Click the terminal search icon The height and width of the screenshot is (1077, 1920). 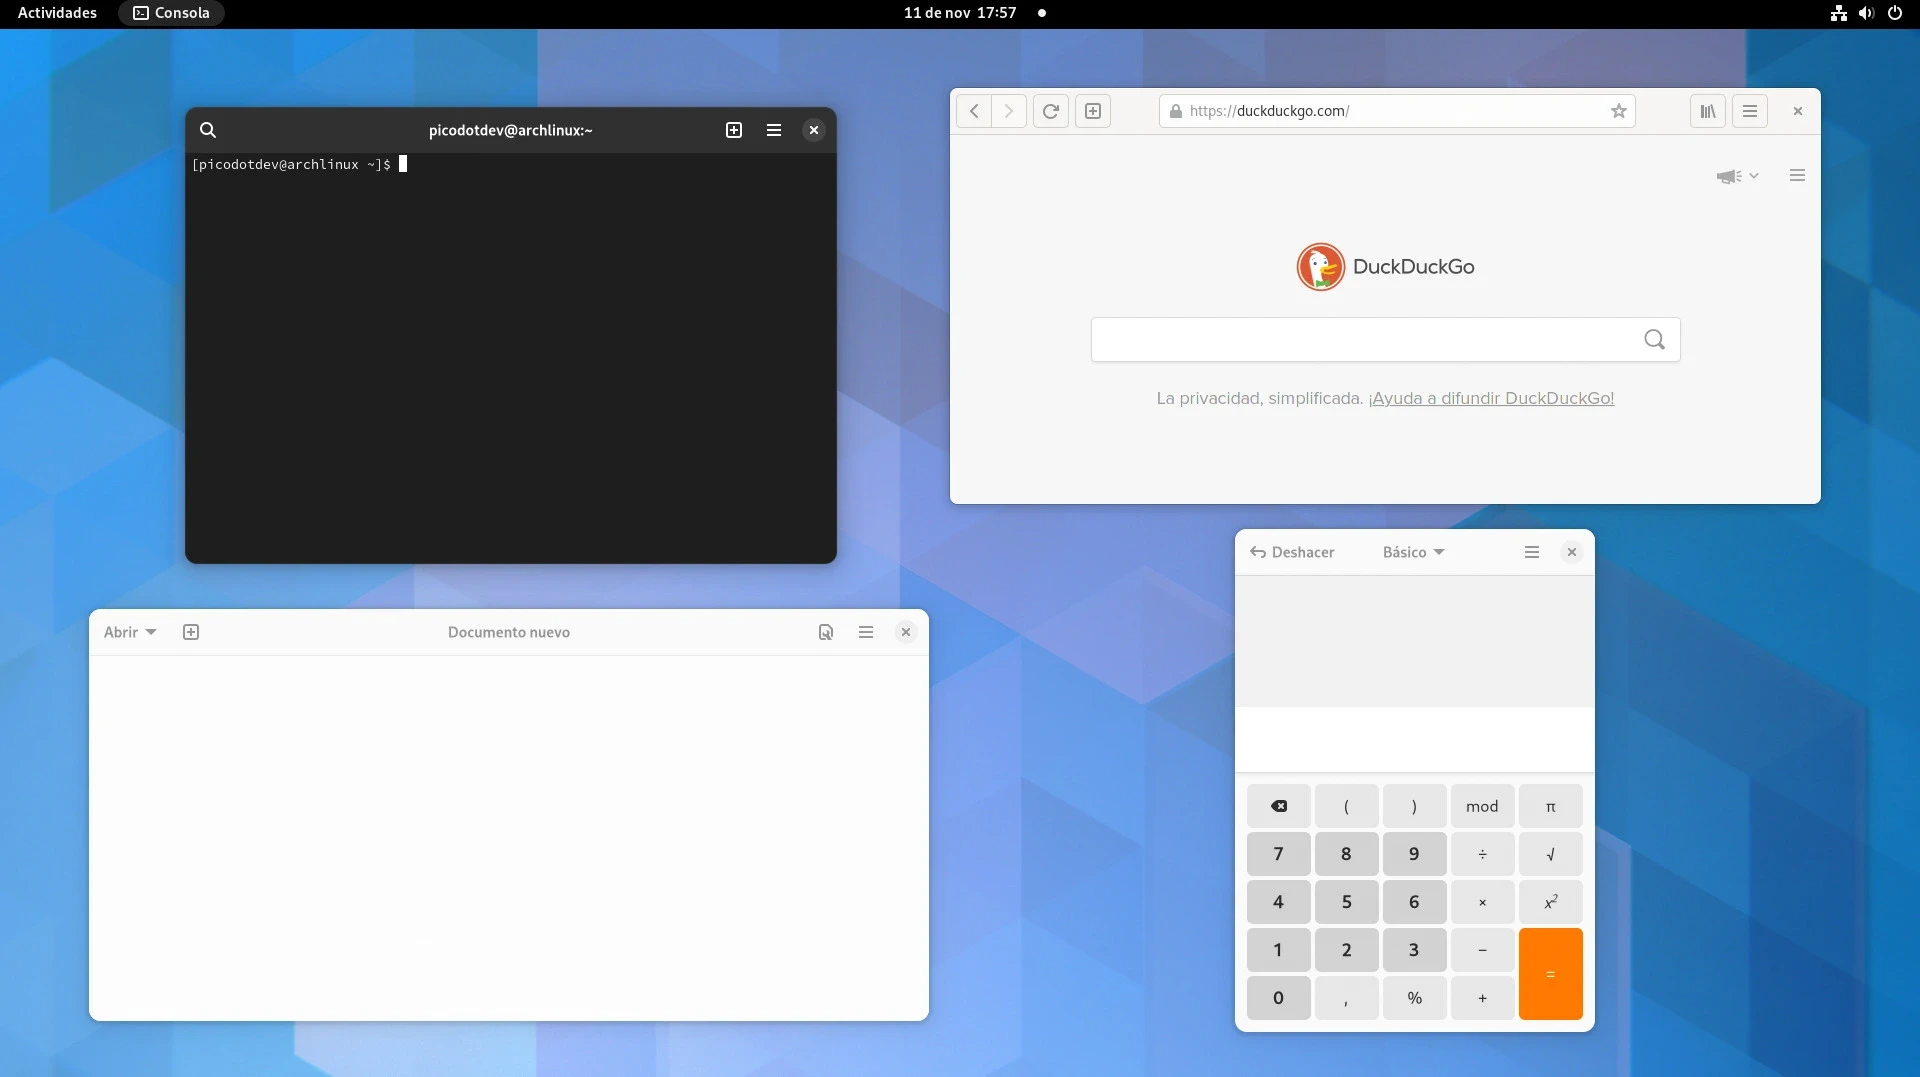208,130
